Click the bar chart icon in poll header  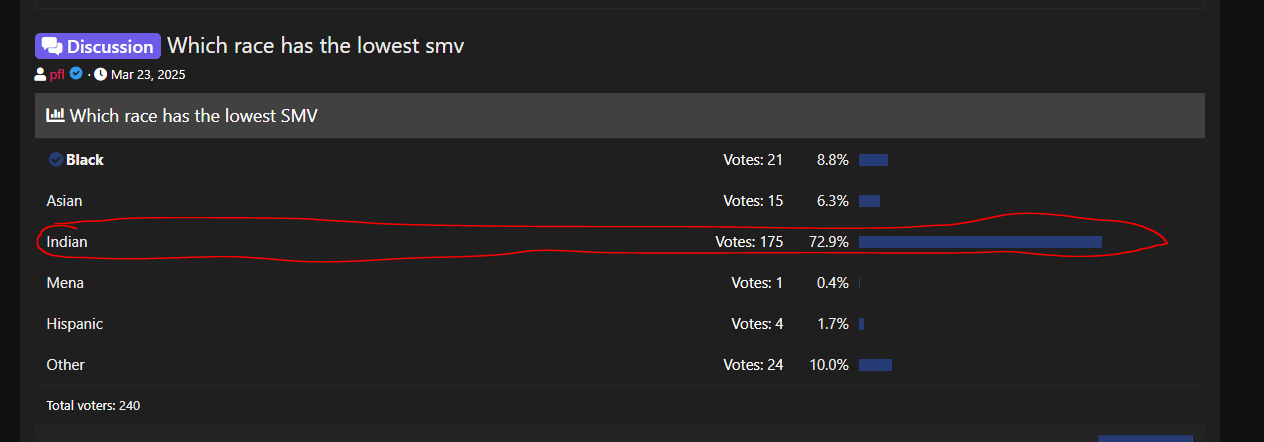pyautogui.click(x=56, y=116)
